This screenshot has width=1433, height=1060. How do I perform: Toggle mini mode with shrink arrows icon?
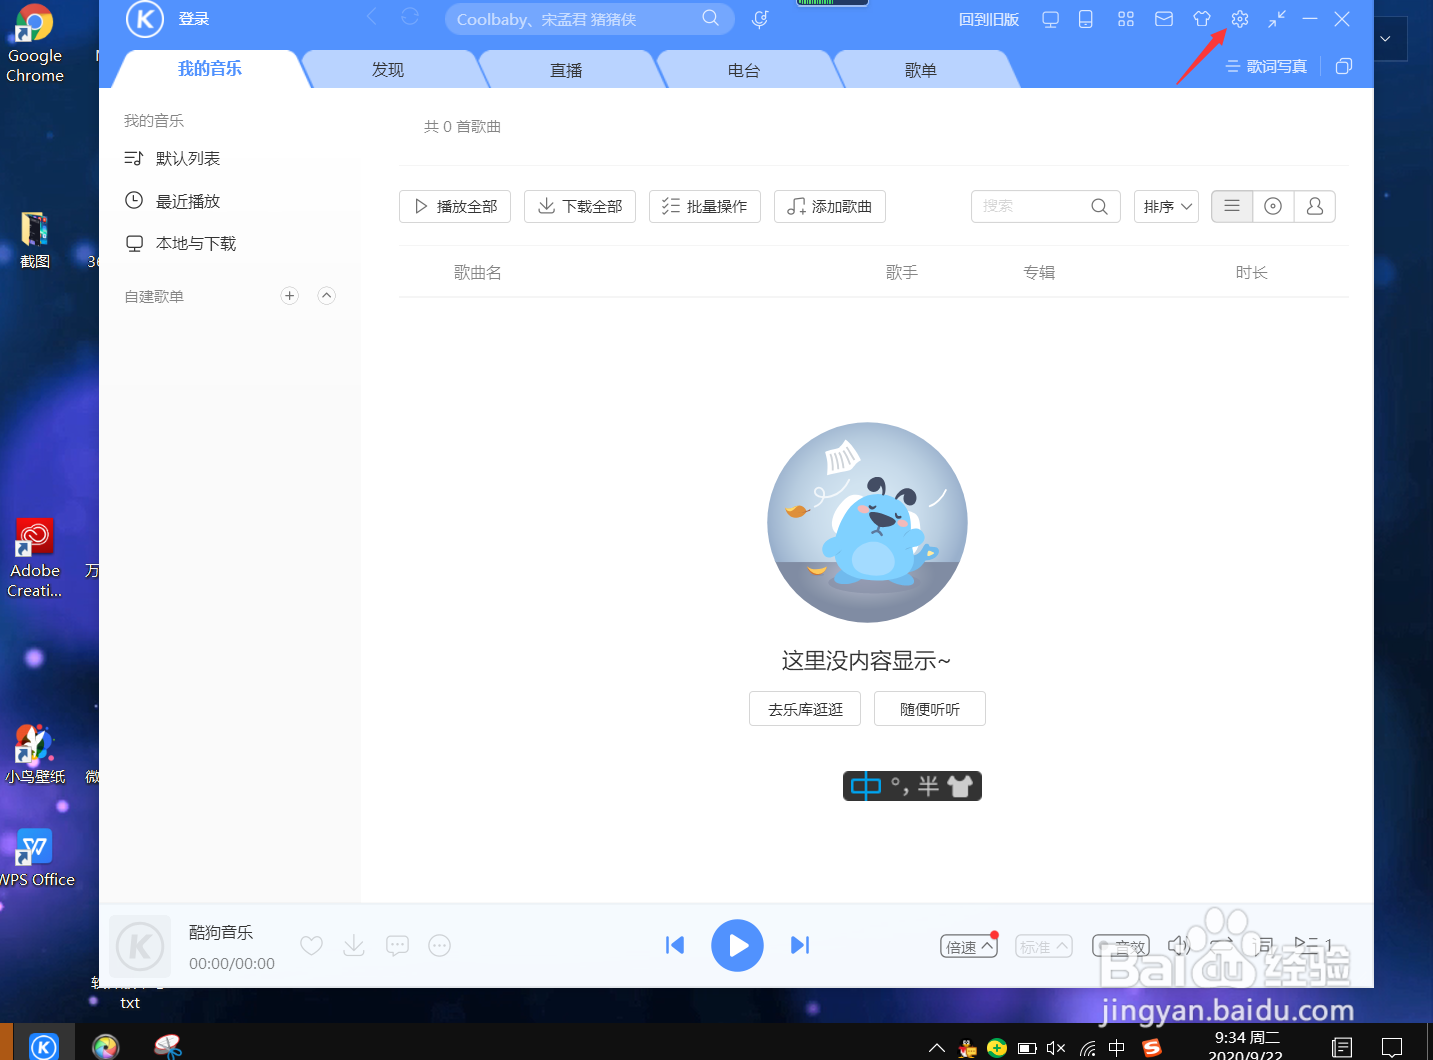[x=1276, y=18]
